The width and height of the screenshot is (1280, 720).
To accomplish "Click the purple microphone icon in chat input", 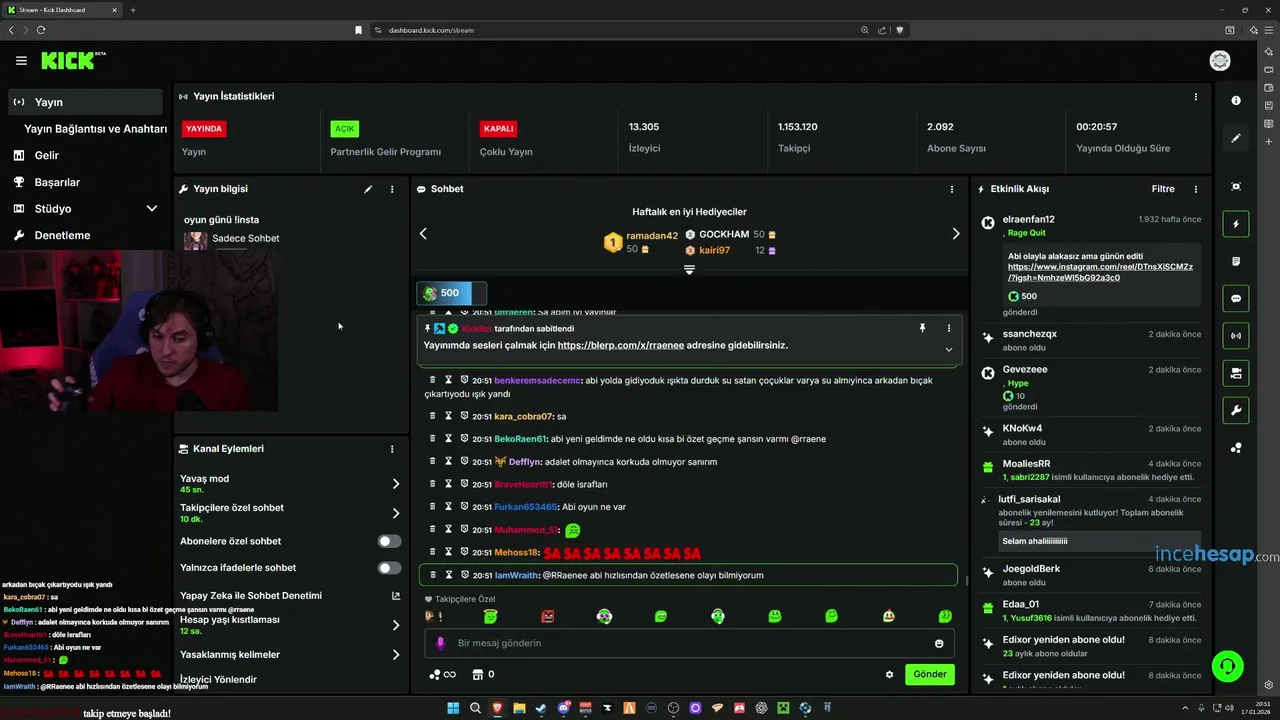I will (x=441, y=643).
